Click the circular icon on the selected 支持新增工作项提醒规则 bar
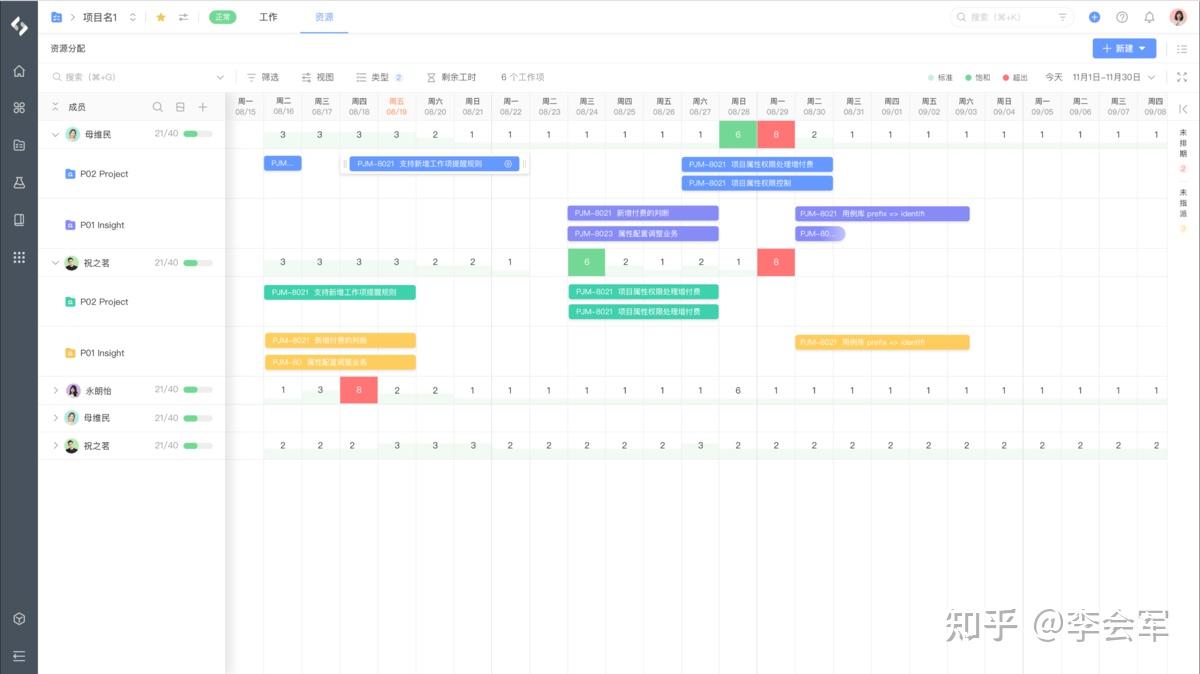The image size is (1200, 674). [x=508, y=163]
